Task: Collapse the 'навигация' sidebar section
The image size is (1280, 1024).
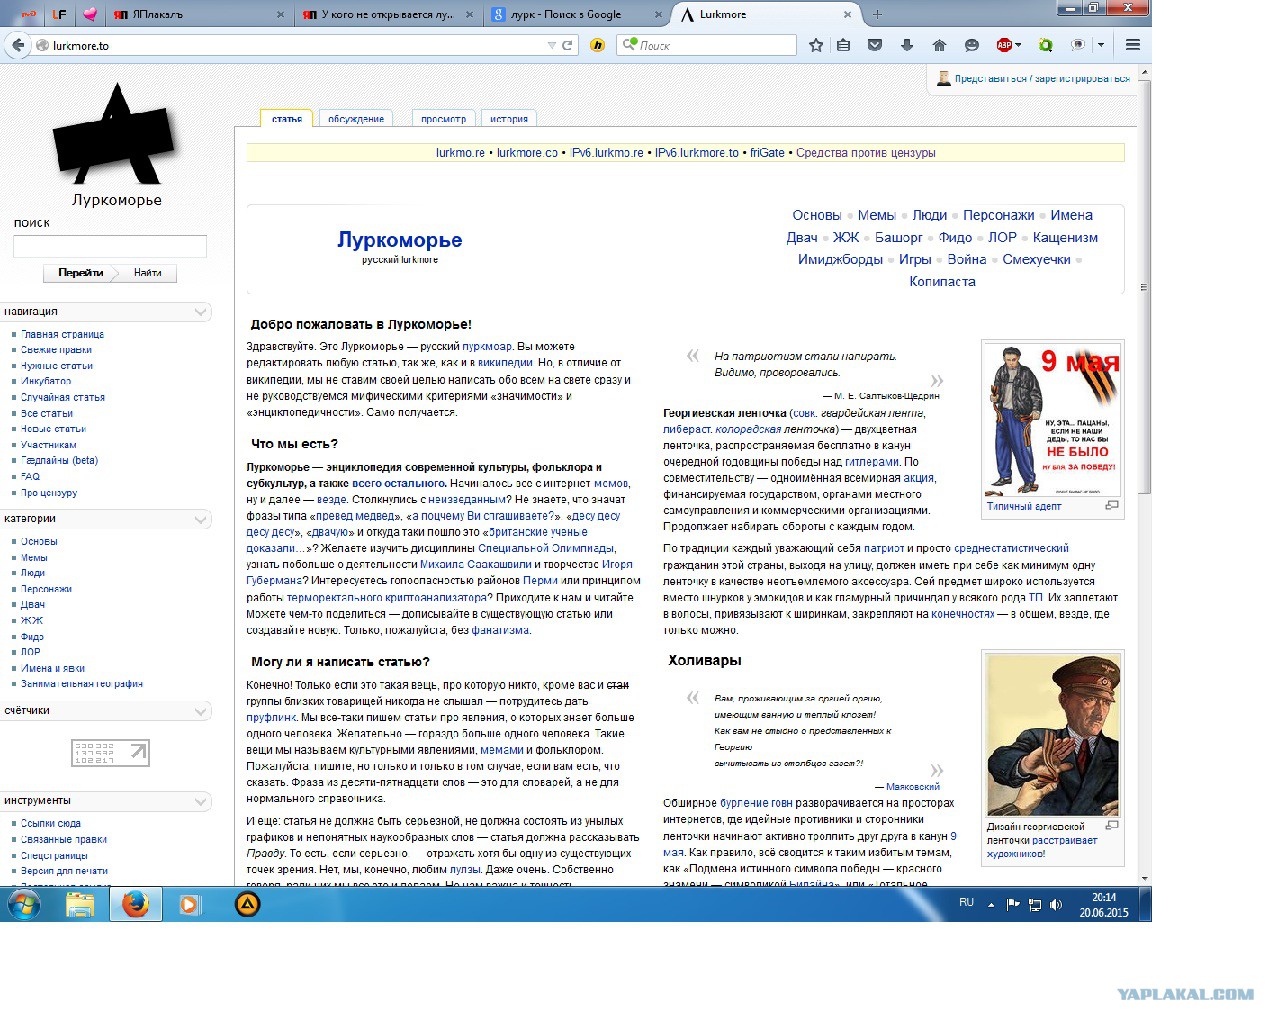Action: point(201,312)
